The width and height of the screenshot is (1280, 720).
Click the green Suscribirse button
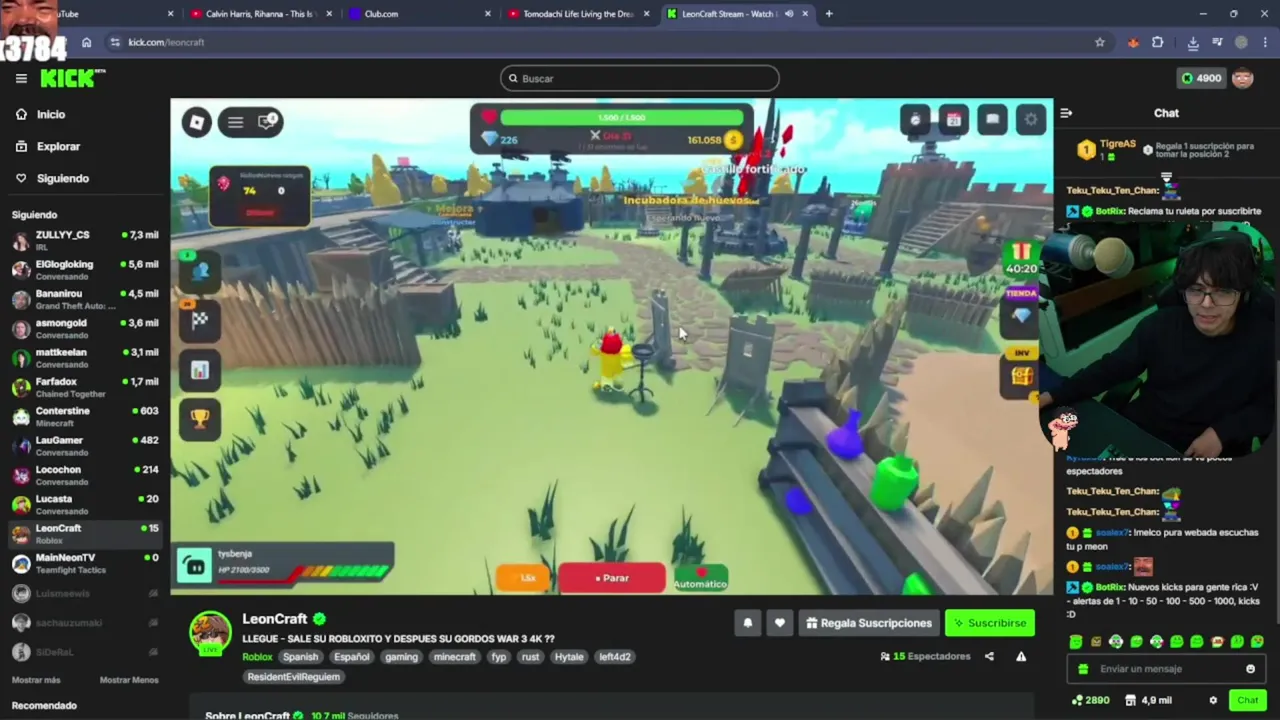coord(990,623)
